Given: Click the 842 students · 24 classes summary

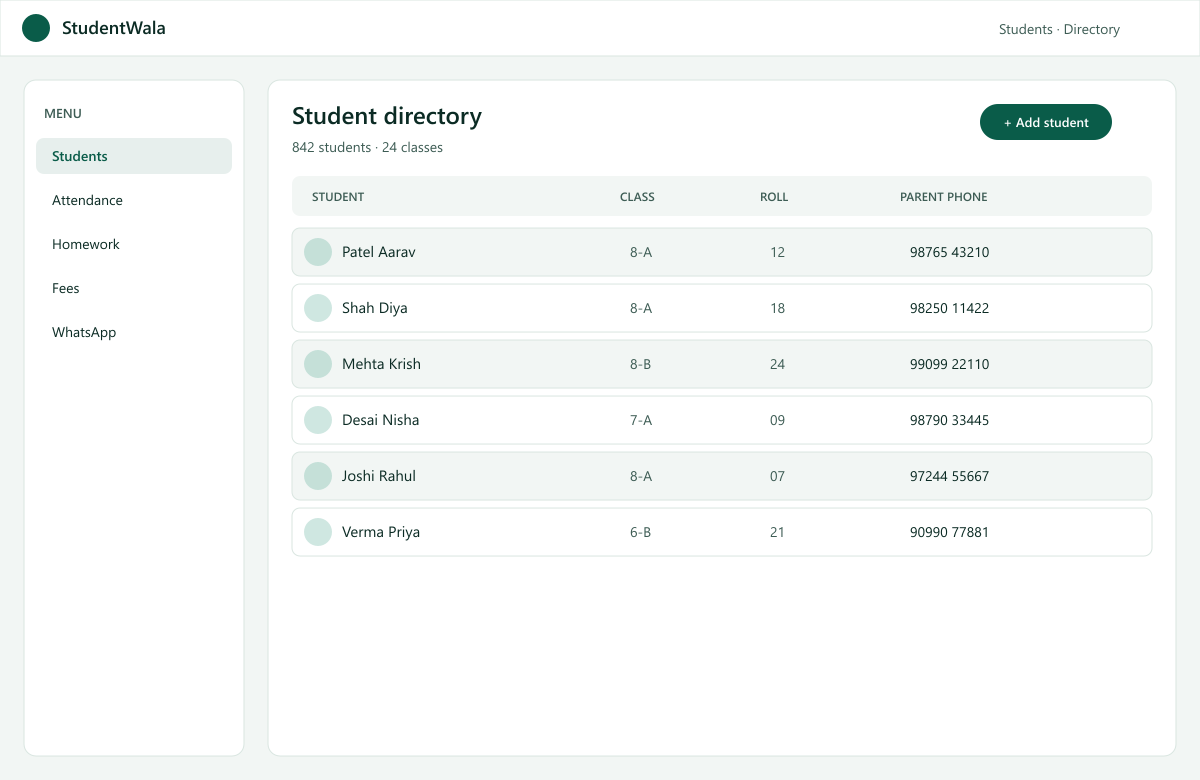Looking at the screenshot, I should coord(367,147).
